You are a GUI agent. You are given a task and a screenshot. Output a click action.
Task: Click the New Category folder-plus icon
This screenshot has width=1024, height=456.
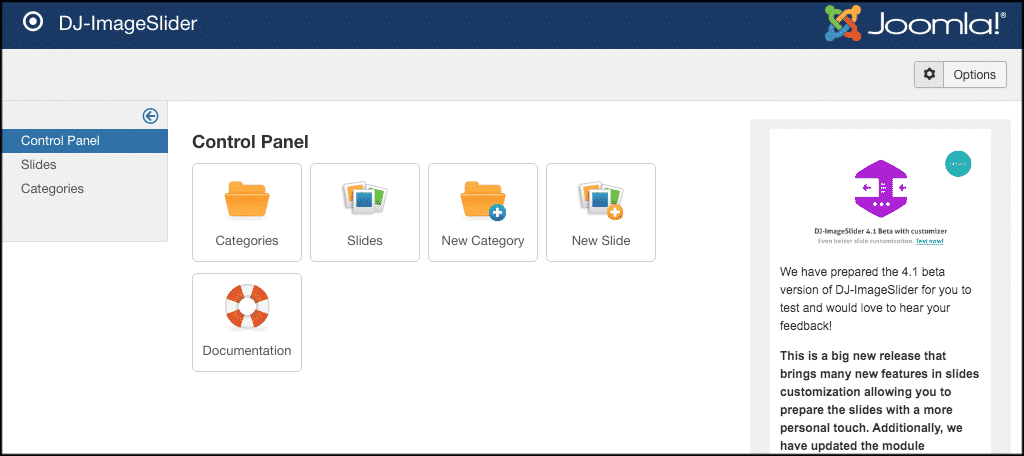click(x=483, y=200)
